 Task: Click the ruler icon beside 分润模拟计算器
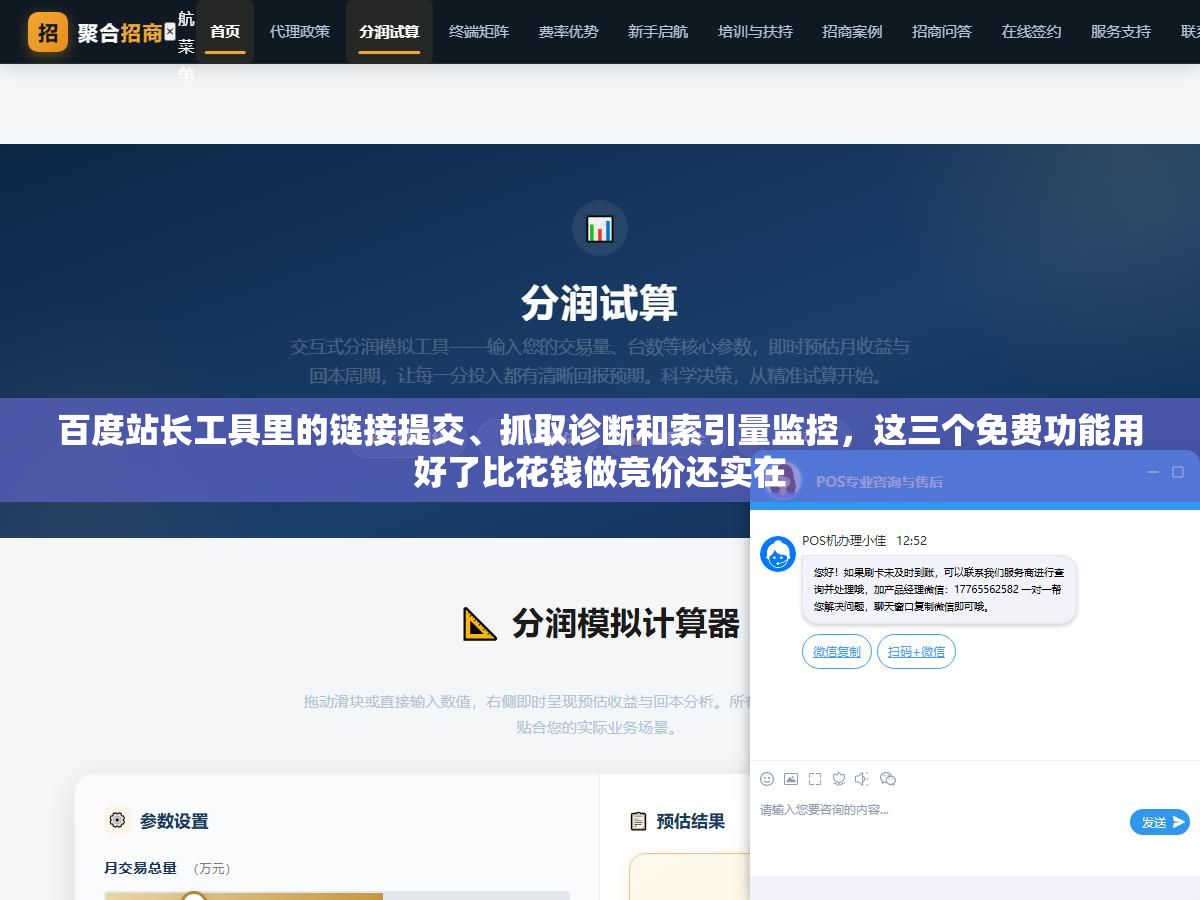coord(480,623)
